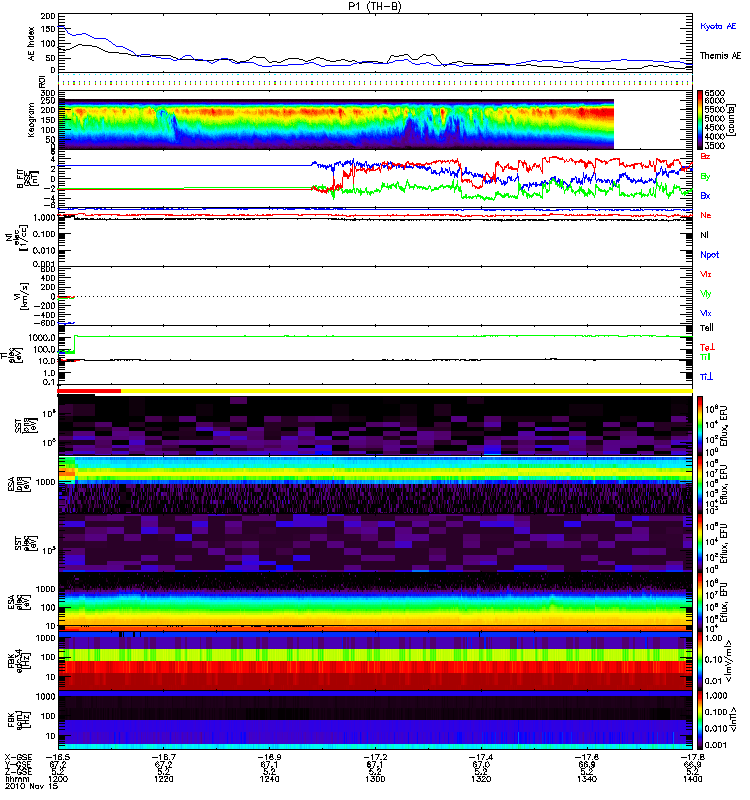Click the "X-GSE" row label
750x800 pixels.
(x=18, y=757)
